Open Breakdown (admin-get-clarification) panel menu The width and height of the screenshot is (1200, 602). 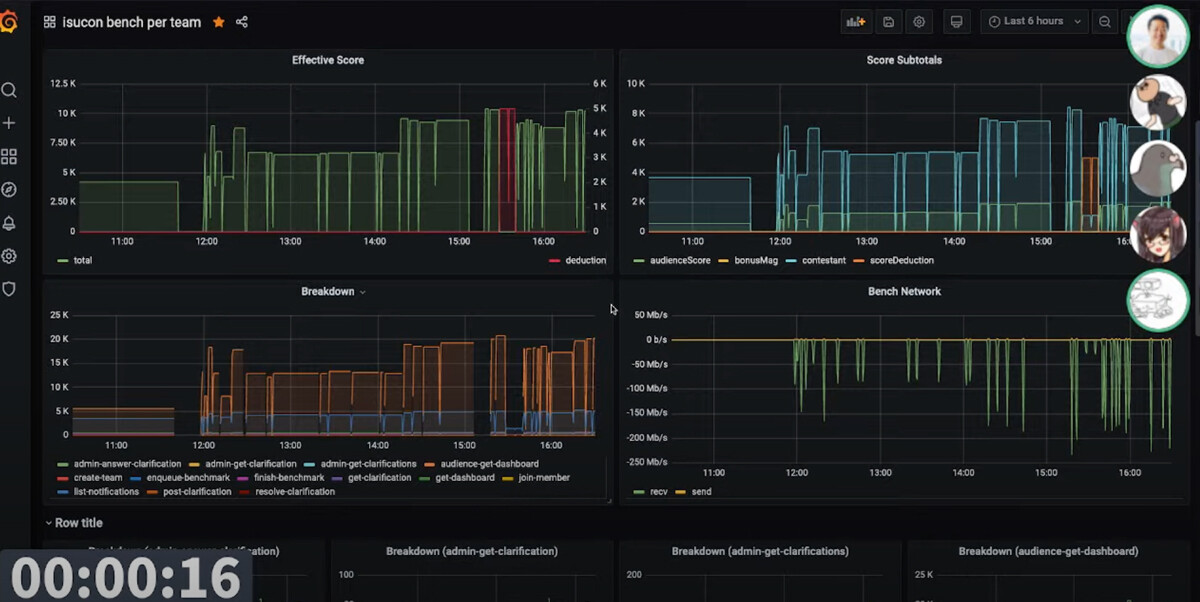tap(472, 551)
